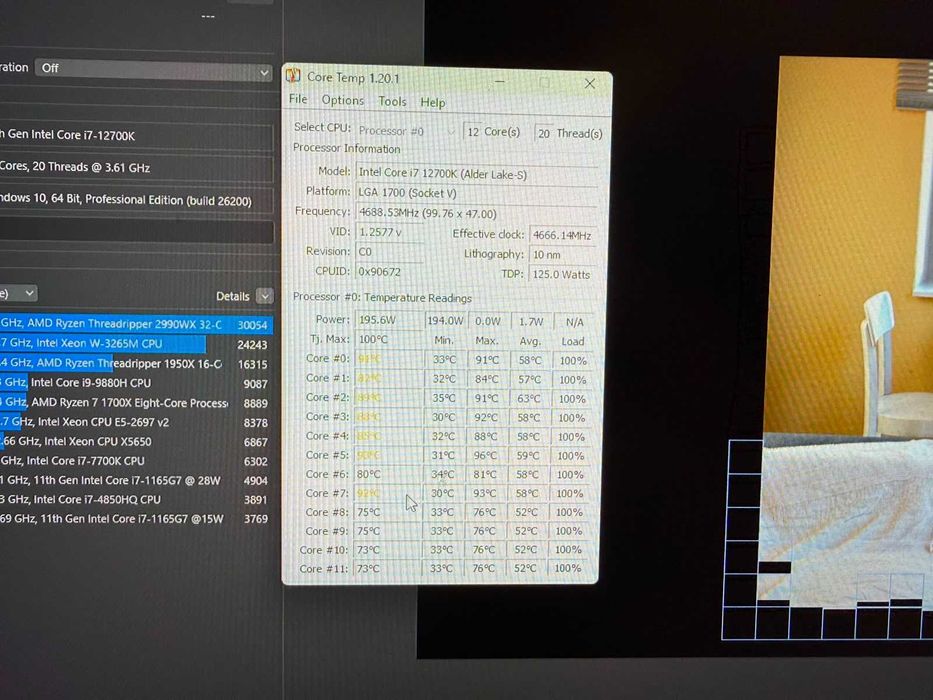The height and width of the screenshot is (700, 933).
Task: Click the processor name field Intel Core i7-12700K
Action: click(136, 136)
